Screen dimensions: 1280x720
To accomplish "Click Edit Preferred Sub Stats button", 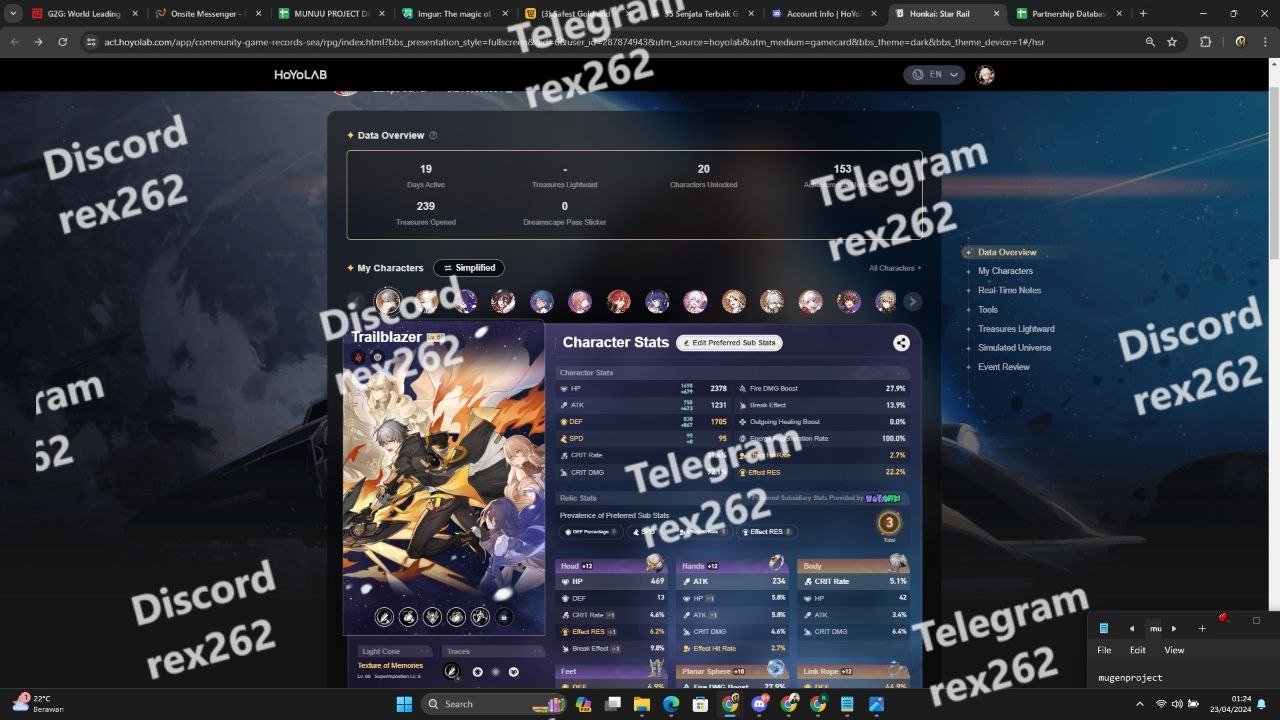I will 729,343.
